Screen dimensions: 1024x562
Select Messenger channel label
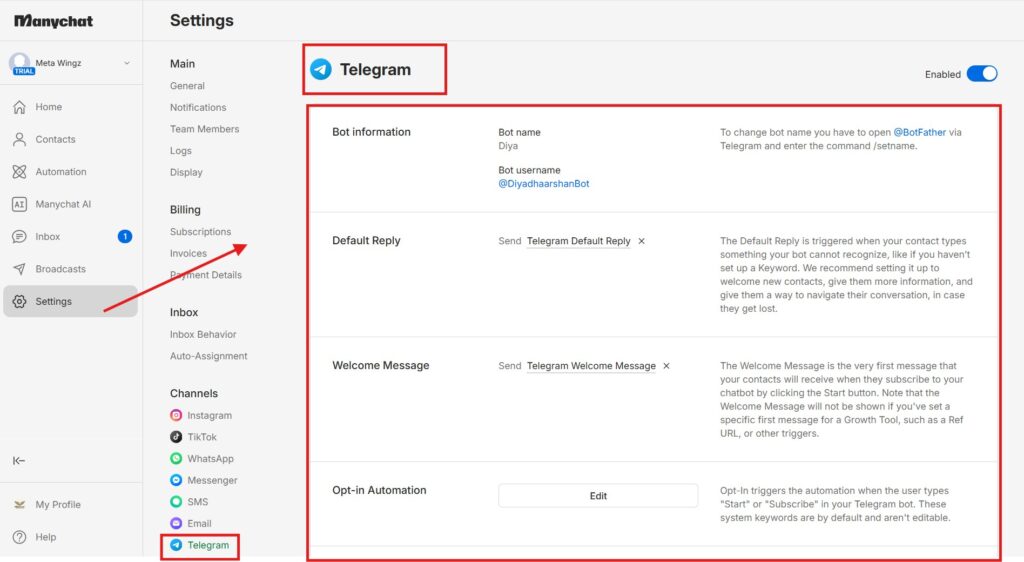pyautogui.click(x=212, y=480)
